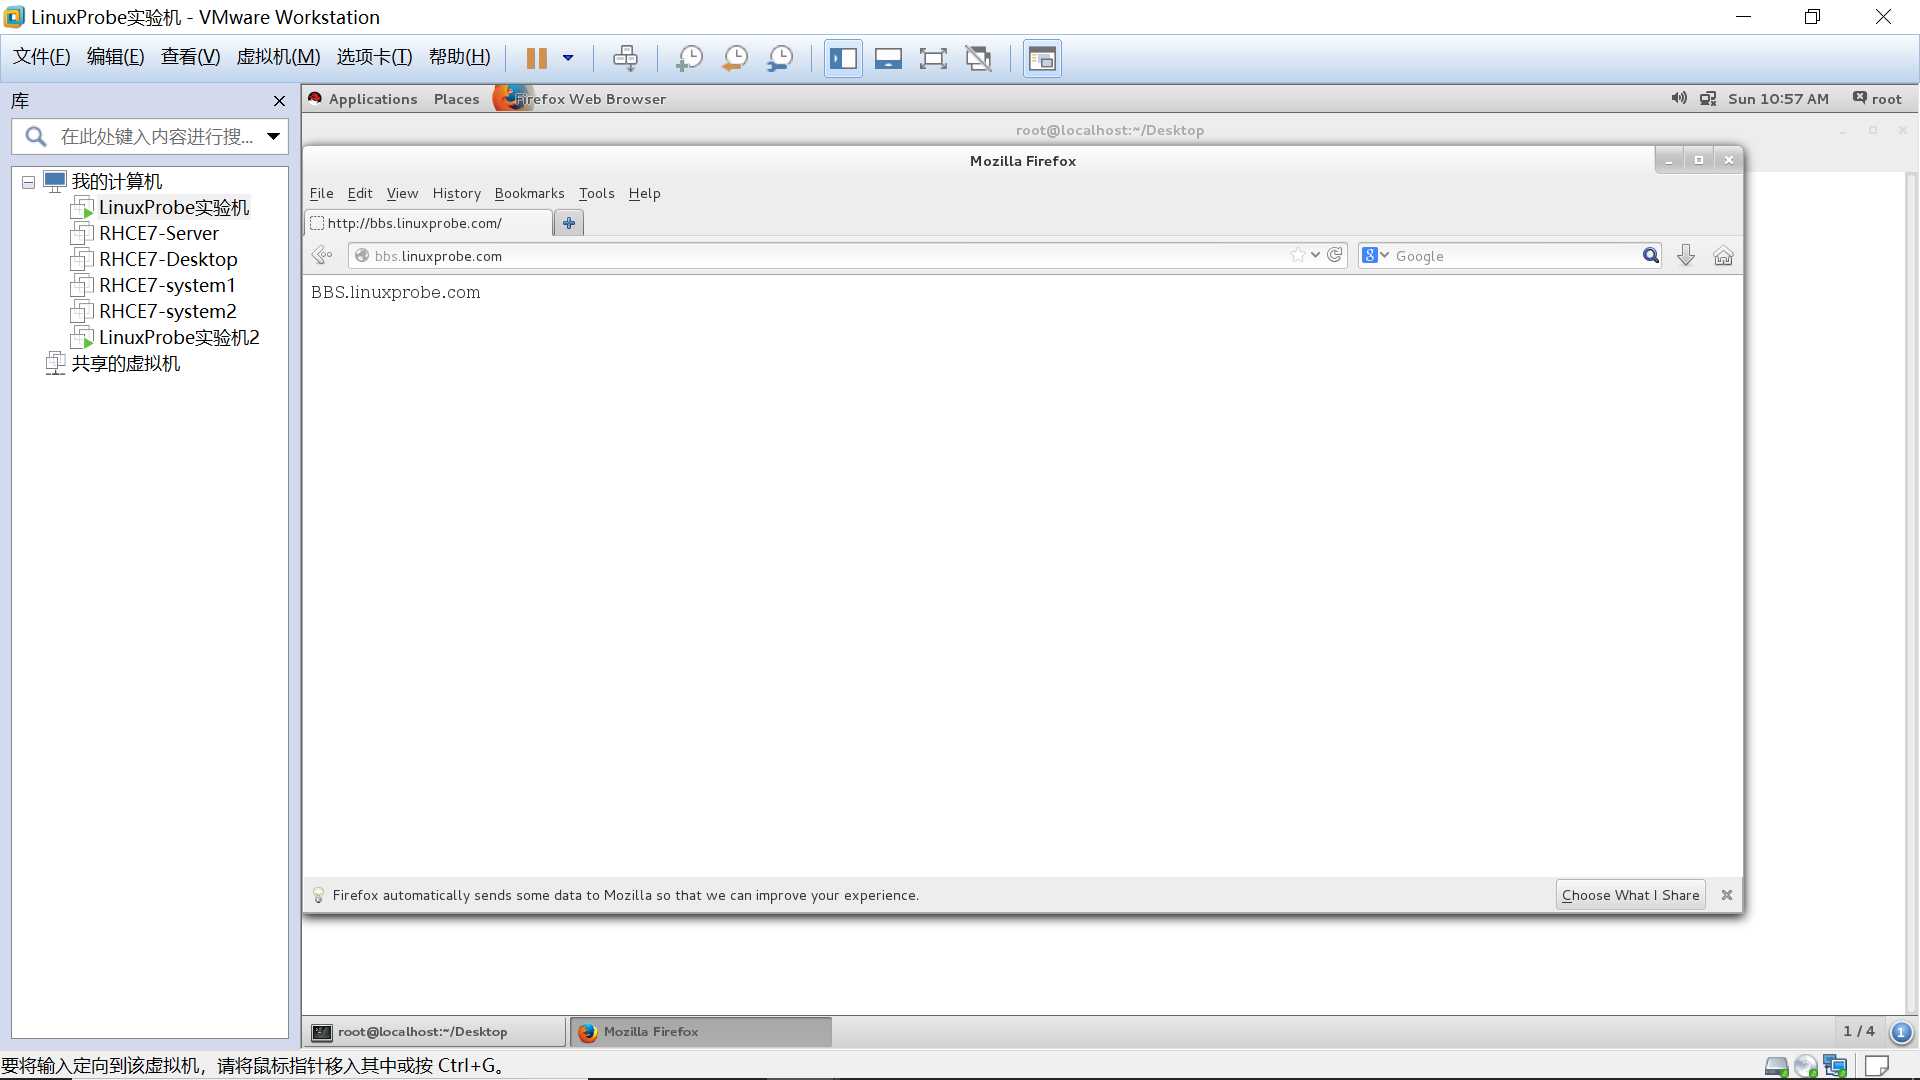The image size is (1920, 1080).
Task: Open the GNOME Places menu
Action: [x=456, y=99]
